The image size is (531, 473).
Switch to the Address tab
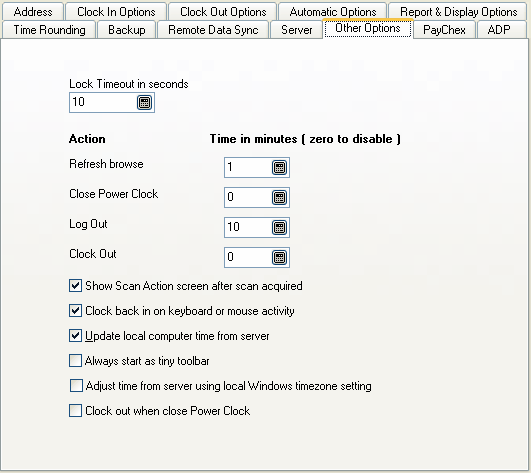(33, 12)
